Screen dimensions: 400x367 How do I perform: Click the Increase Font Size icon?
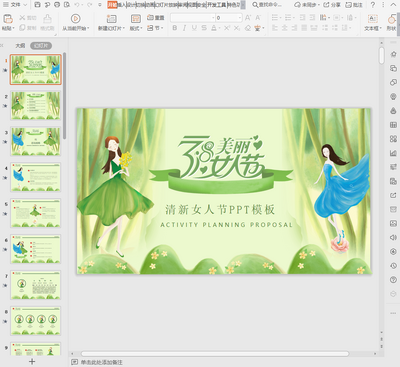pyautogui.click(x=248, y=18)
